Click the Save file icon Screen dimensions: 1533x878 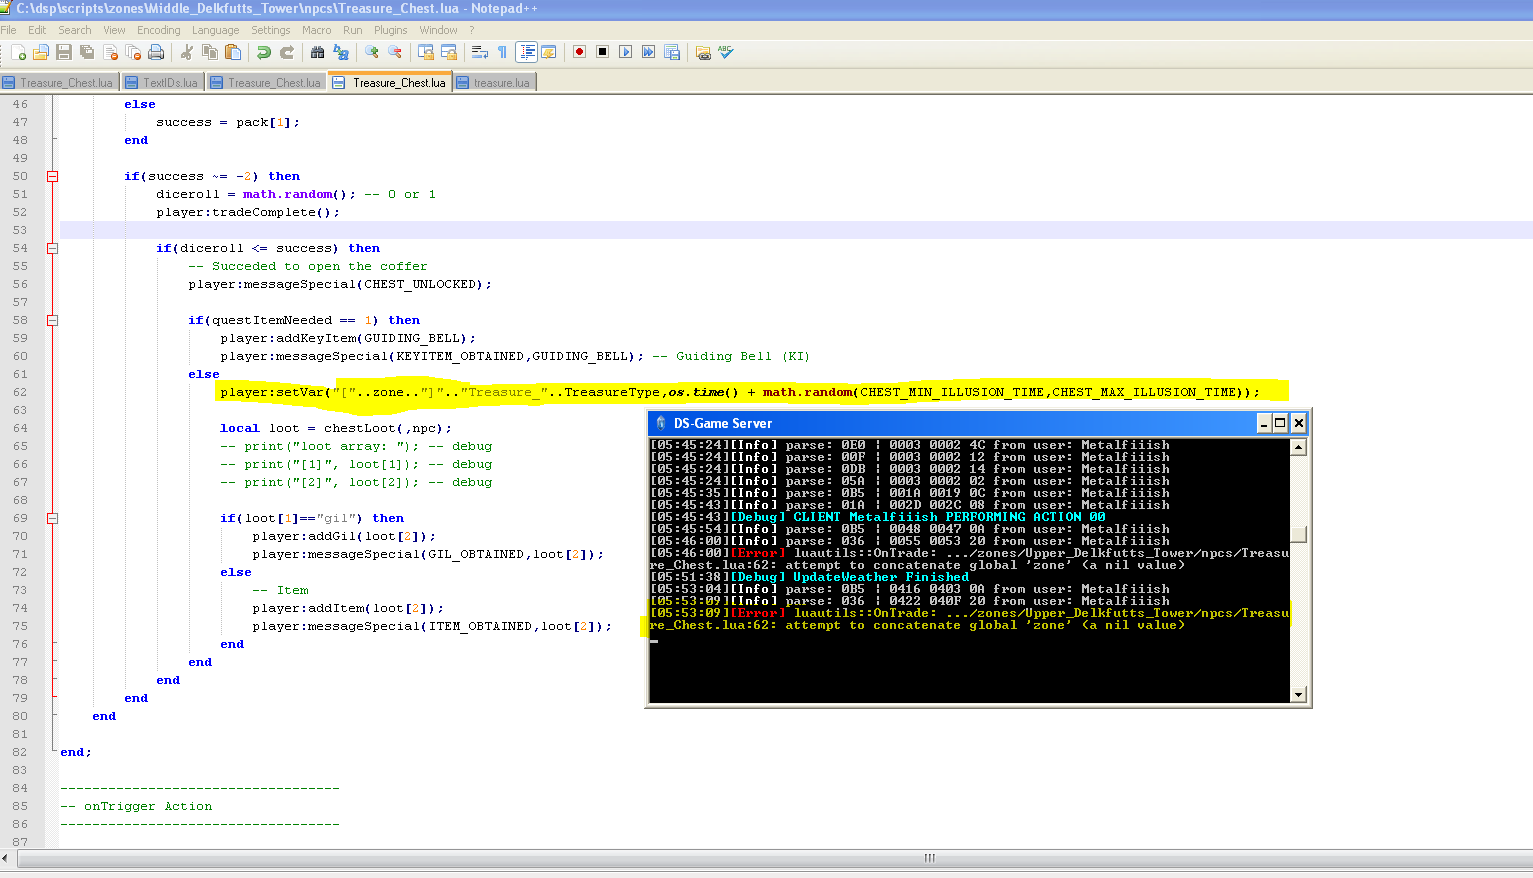64,52
